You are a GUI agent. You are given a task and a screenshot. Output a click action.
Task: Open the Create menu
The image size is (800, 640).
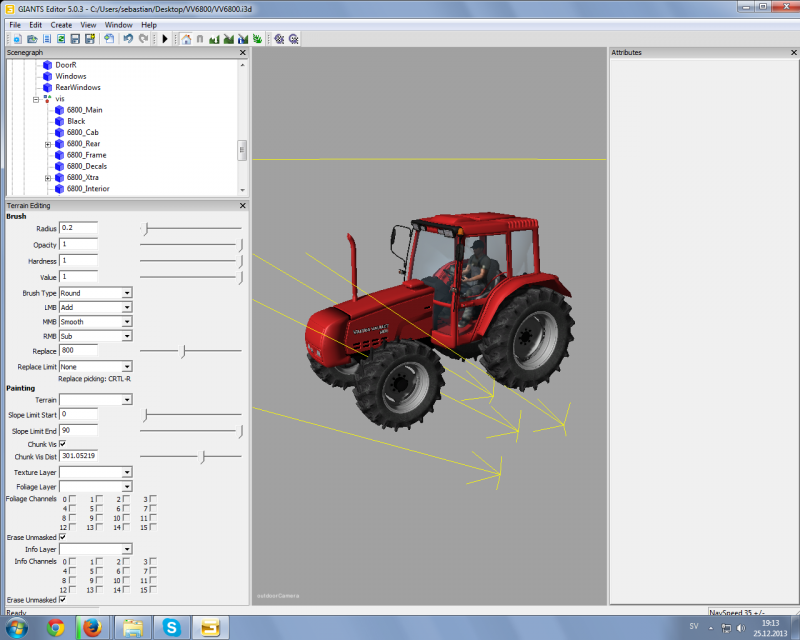[x=61, y=25]
